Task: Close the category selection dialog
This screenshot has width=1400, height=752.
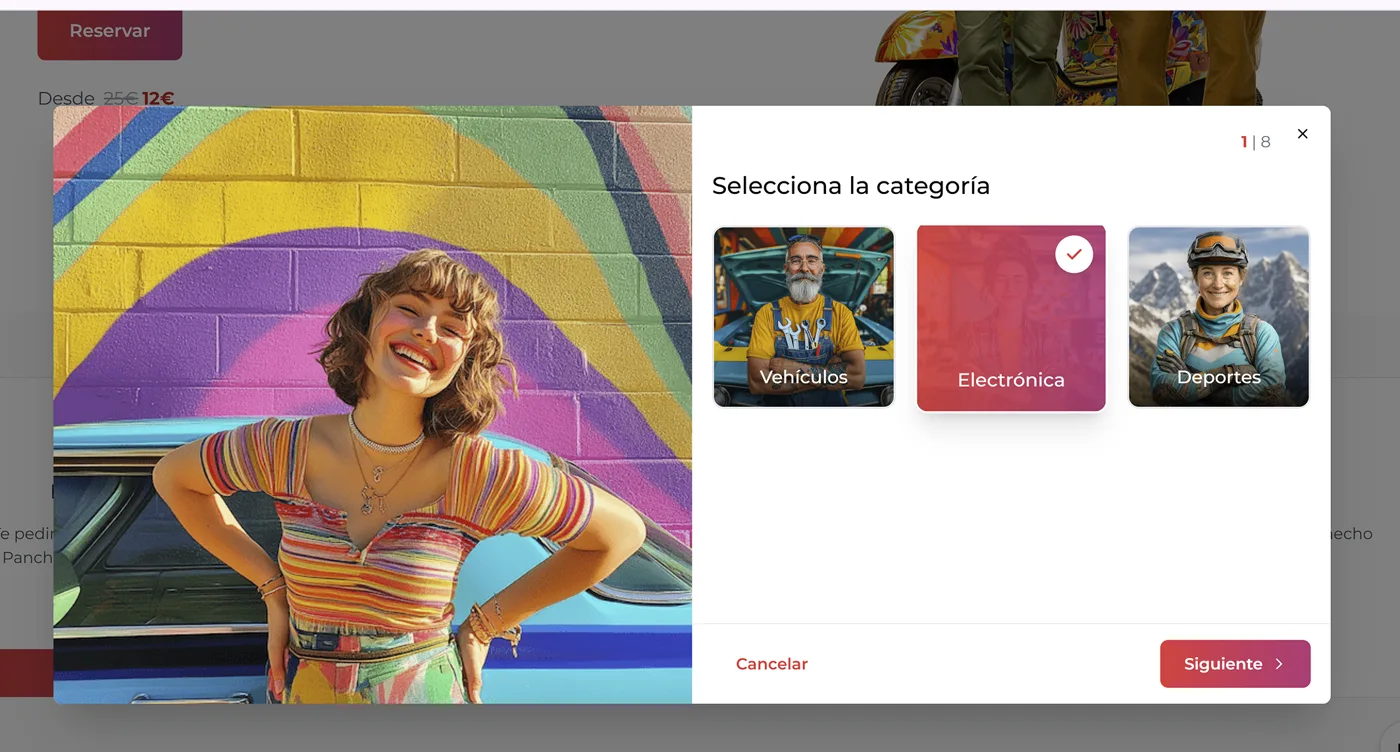Action: coord(1302,134)
